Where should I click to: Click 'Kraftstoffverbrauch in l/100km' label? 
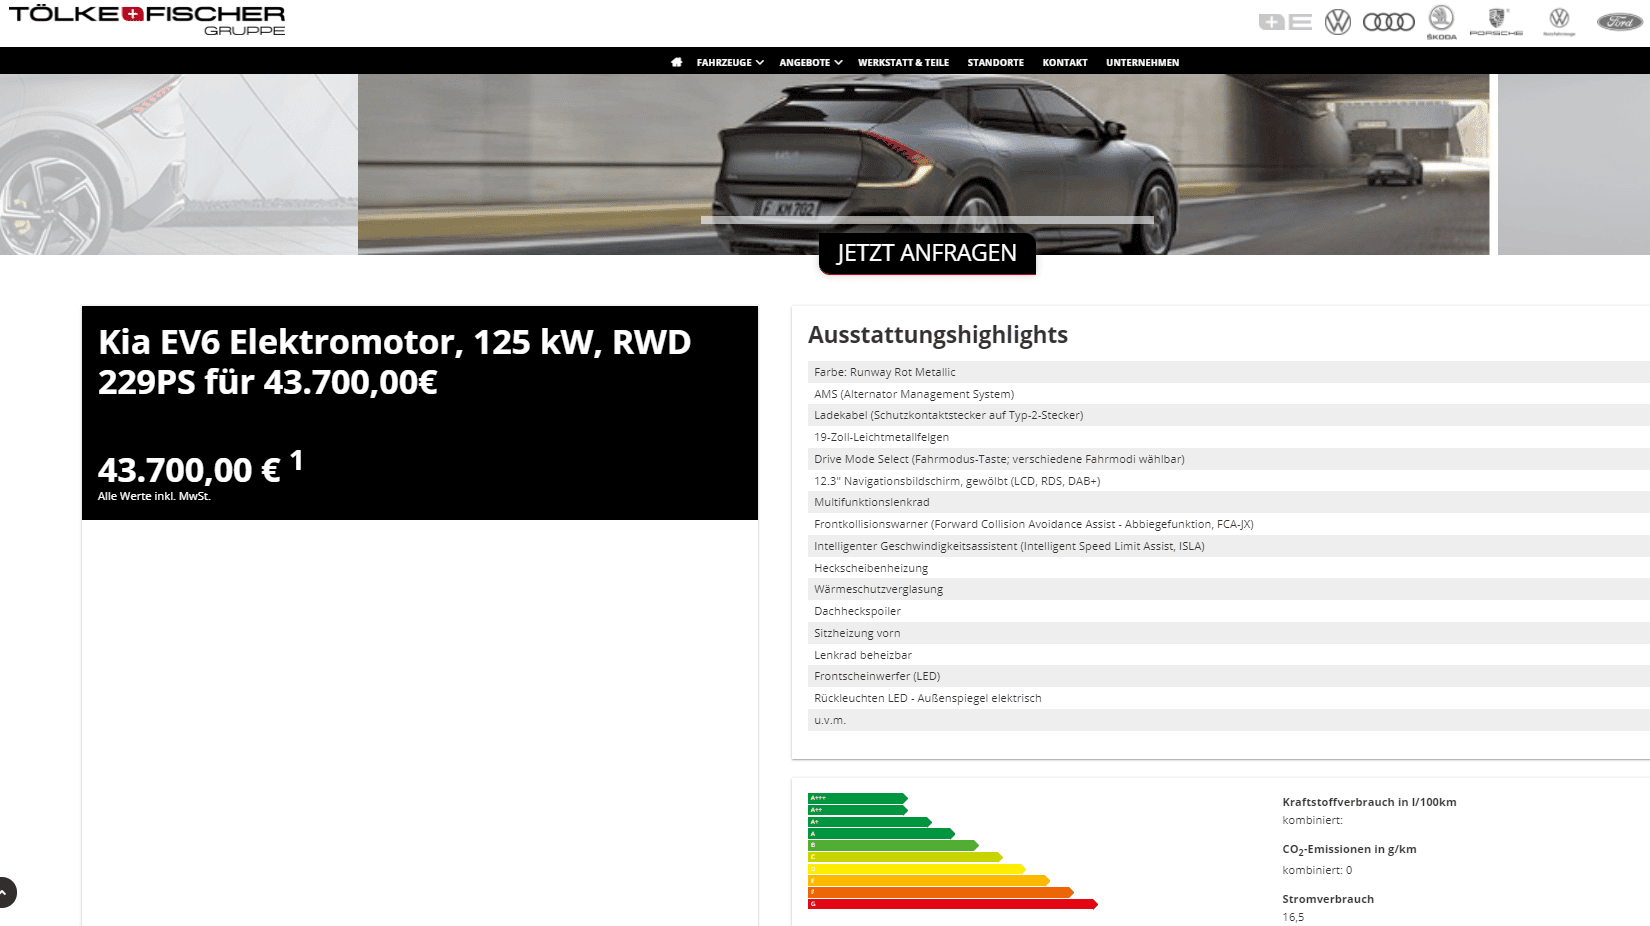[x=1369, y=802]
